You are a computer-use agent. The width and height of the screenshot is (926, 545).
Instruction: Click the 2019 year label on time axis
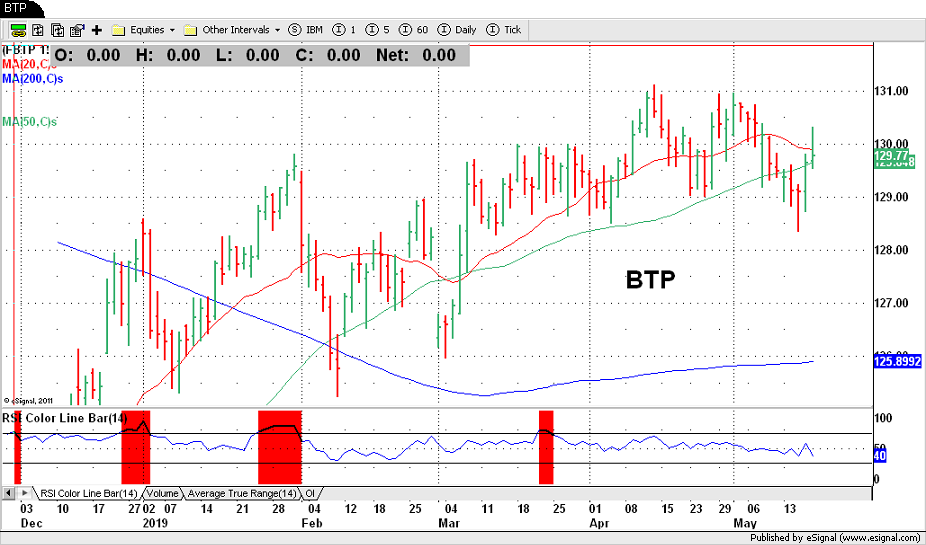point(155,523)
